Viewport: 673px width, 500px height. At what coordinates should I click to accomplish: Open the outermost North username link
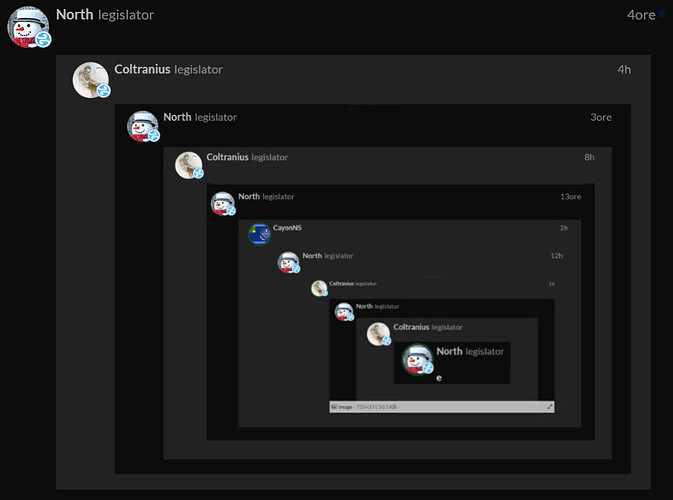pos(74,15)
